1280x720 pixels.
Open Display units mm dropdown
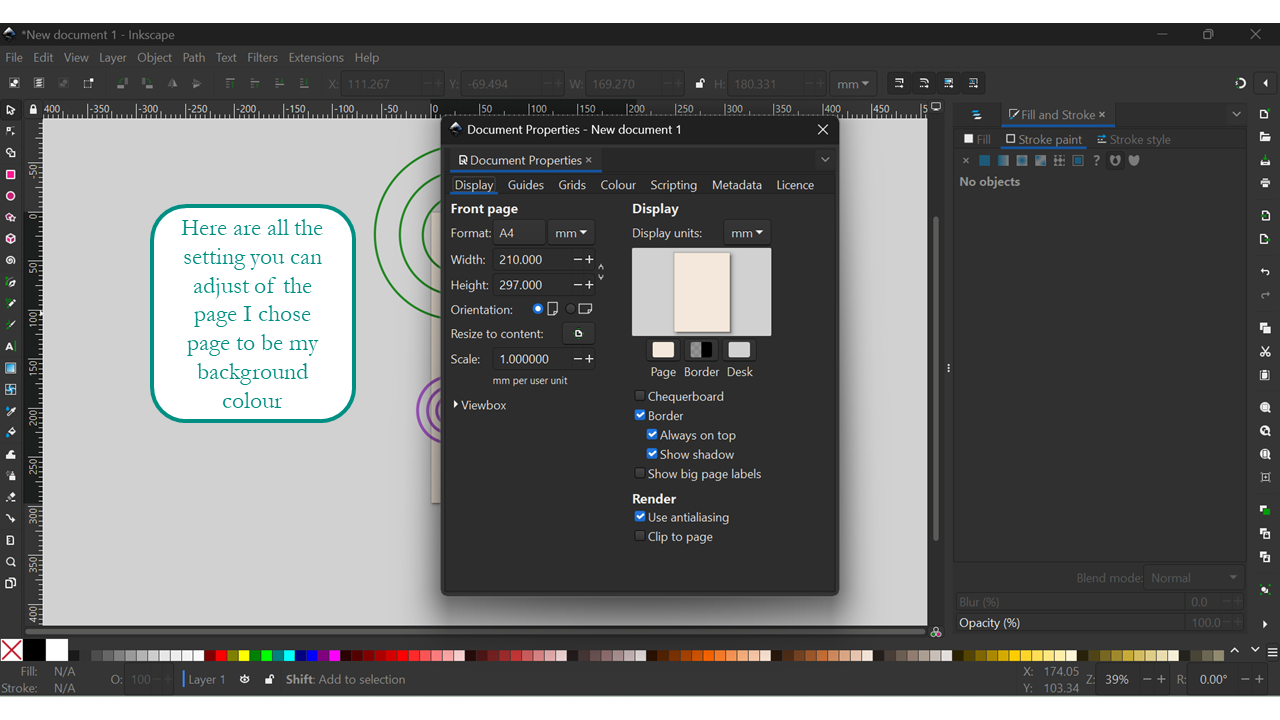(747, 233)
